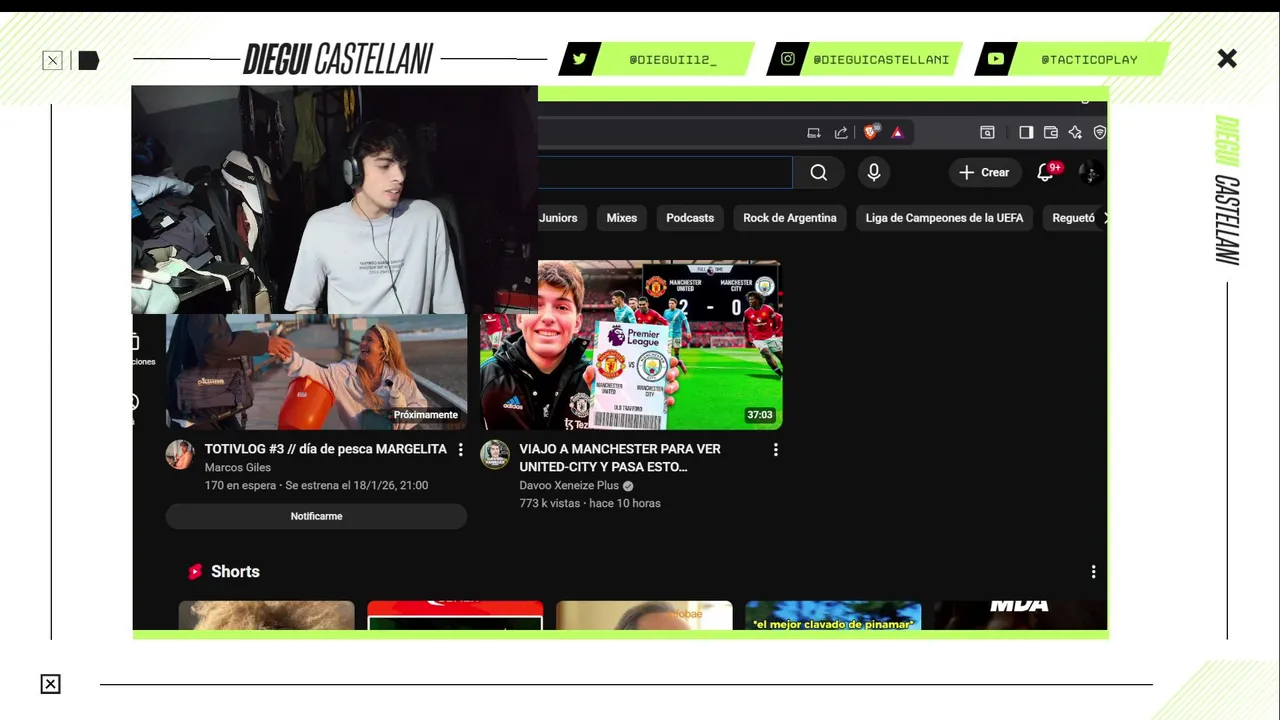This screenshot has height=720, width=1280.
Task: Select the Rock de Argentina chip
Action: (790, 218)
